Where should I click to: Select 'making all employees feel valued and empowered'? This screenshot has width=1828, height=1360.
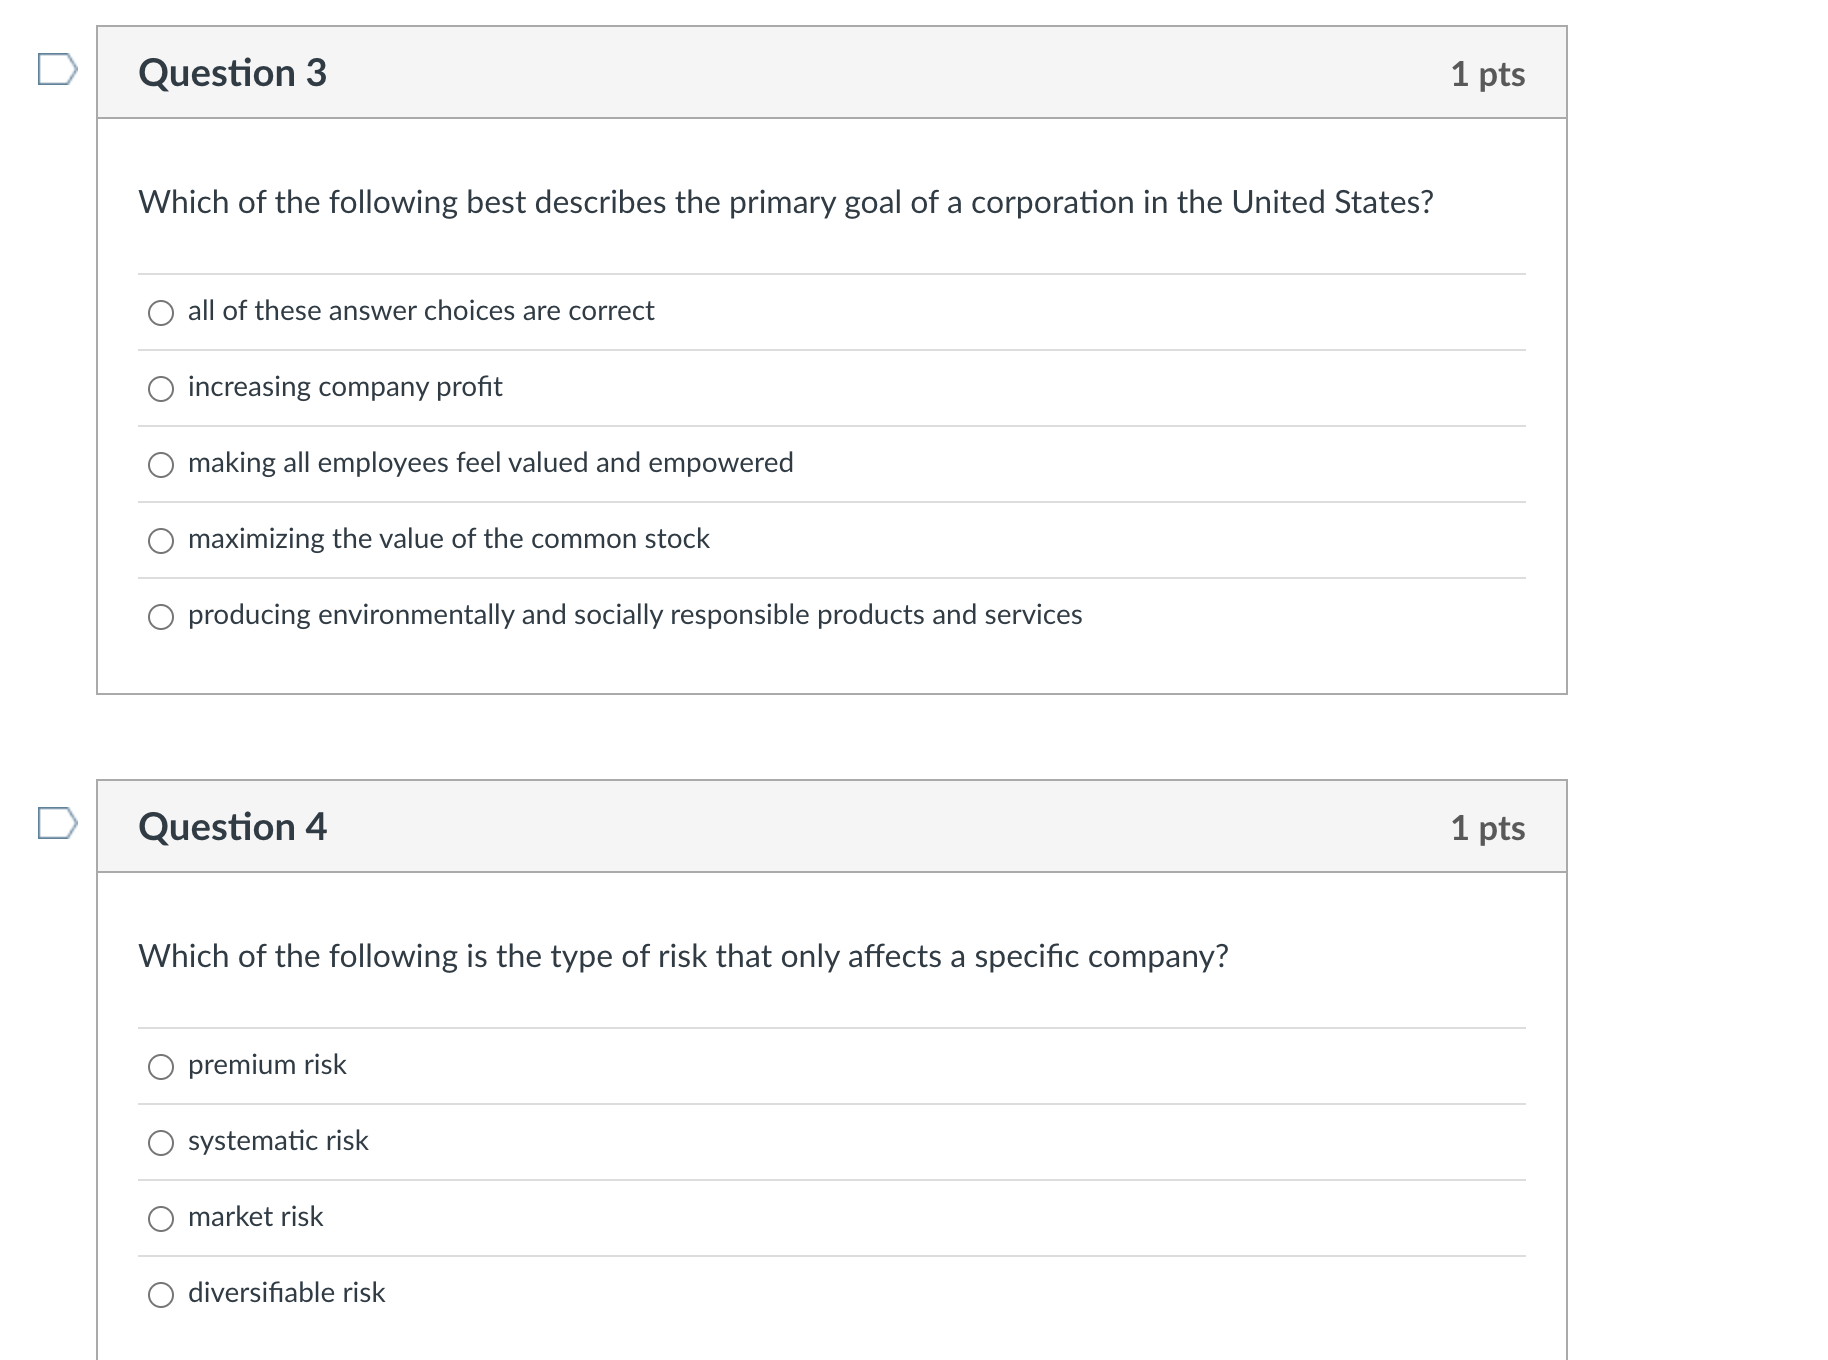click(x=161, y=464)
